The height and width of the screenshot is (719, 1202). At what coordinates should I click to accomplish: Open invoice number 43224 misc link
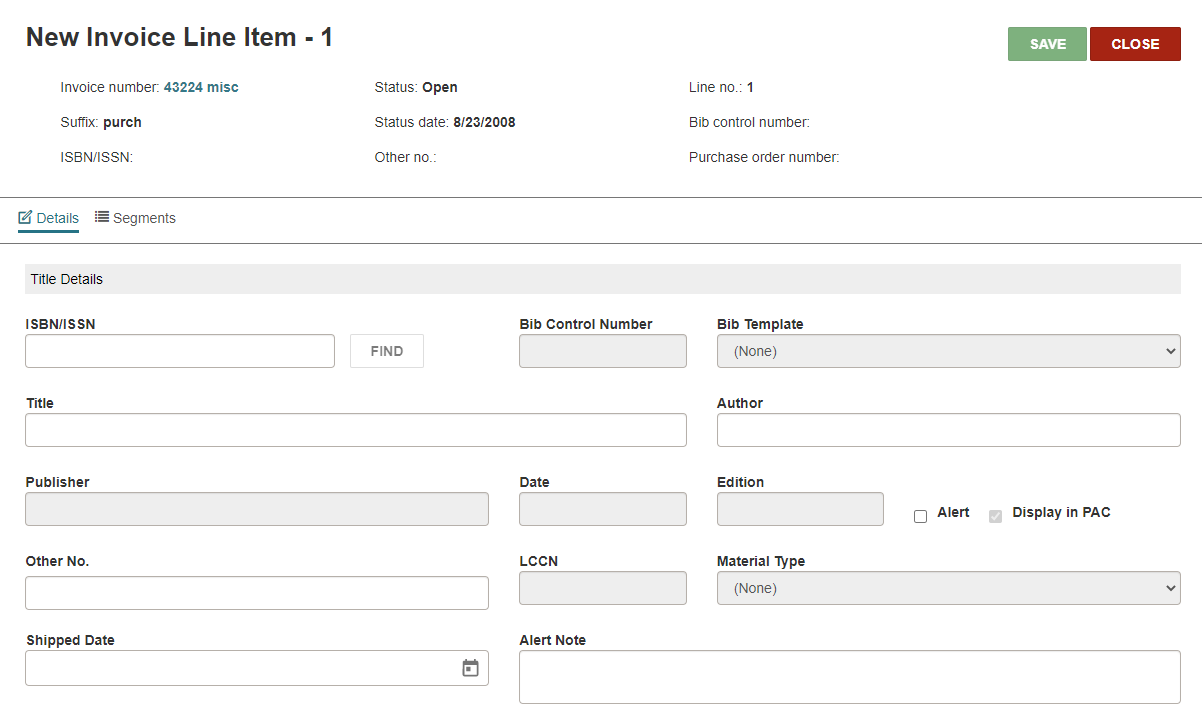coord(201,87)
